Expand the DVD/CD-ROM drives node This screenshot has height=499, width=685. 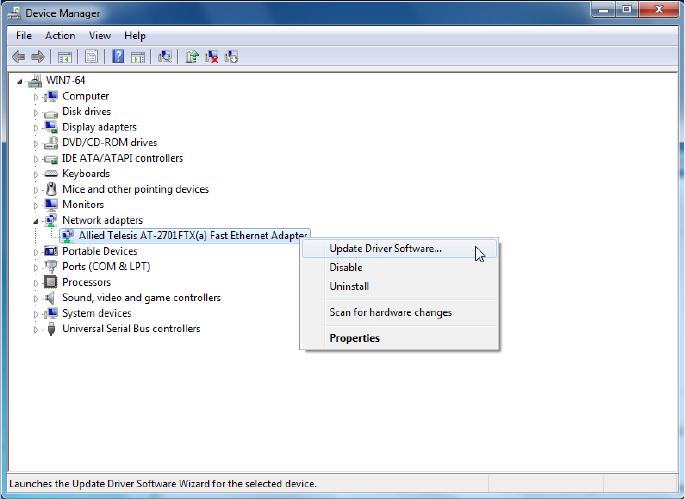click(x=36, y=144)
